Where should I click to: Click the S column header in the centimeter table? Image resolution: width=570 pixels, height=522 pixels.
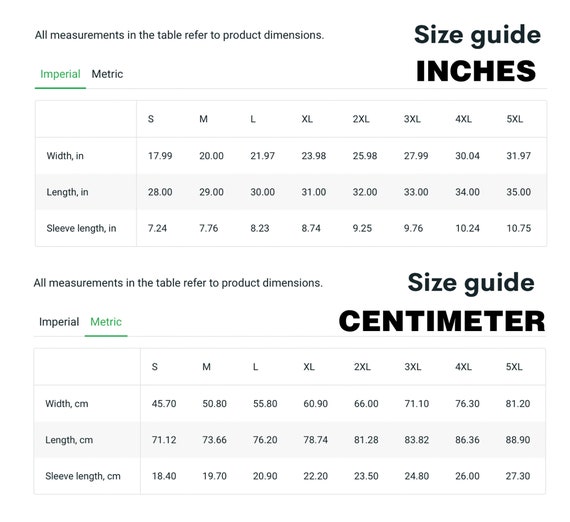point(154,367)
